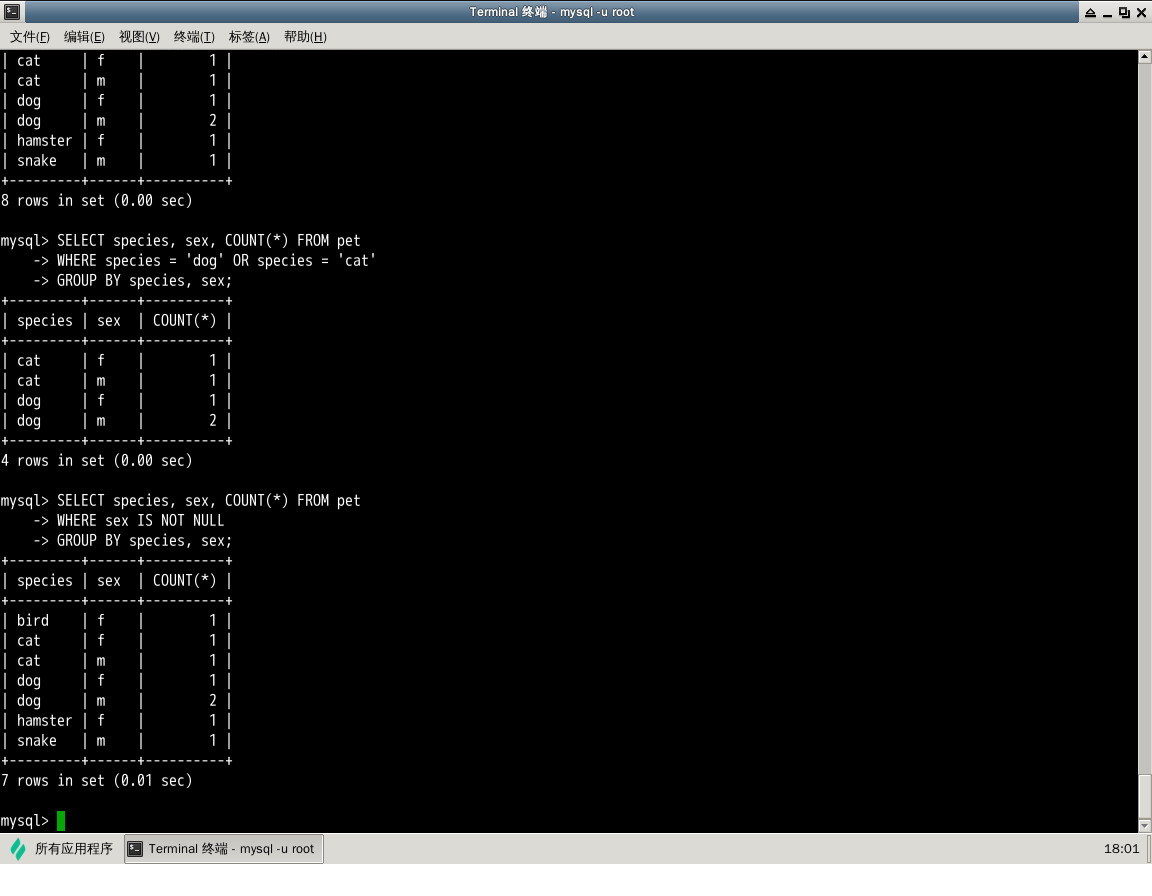Open the 帮助(H) menu

[305, 37]
